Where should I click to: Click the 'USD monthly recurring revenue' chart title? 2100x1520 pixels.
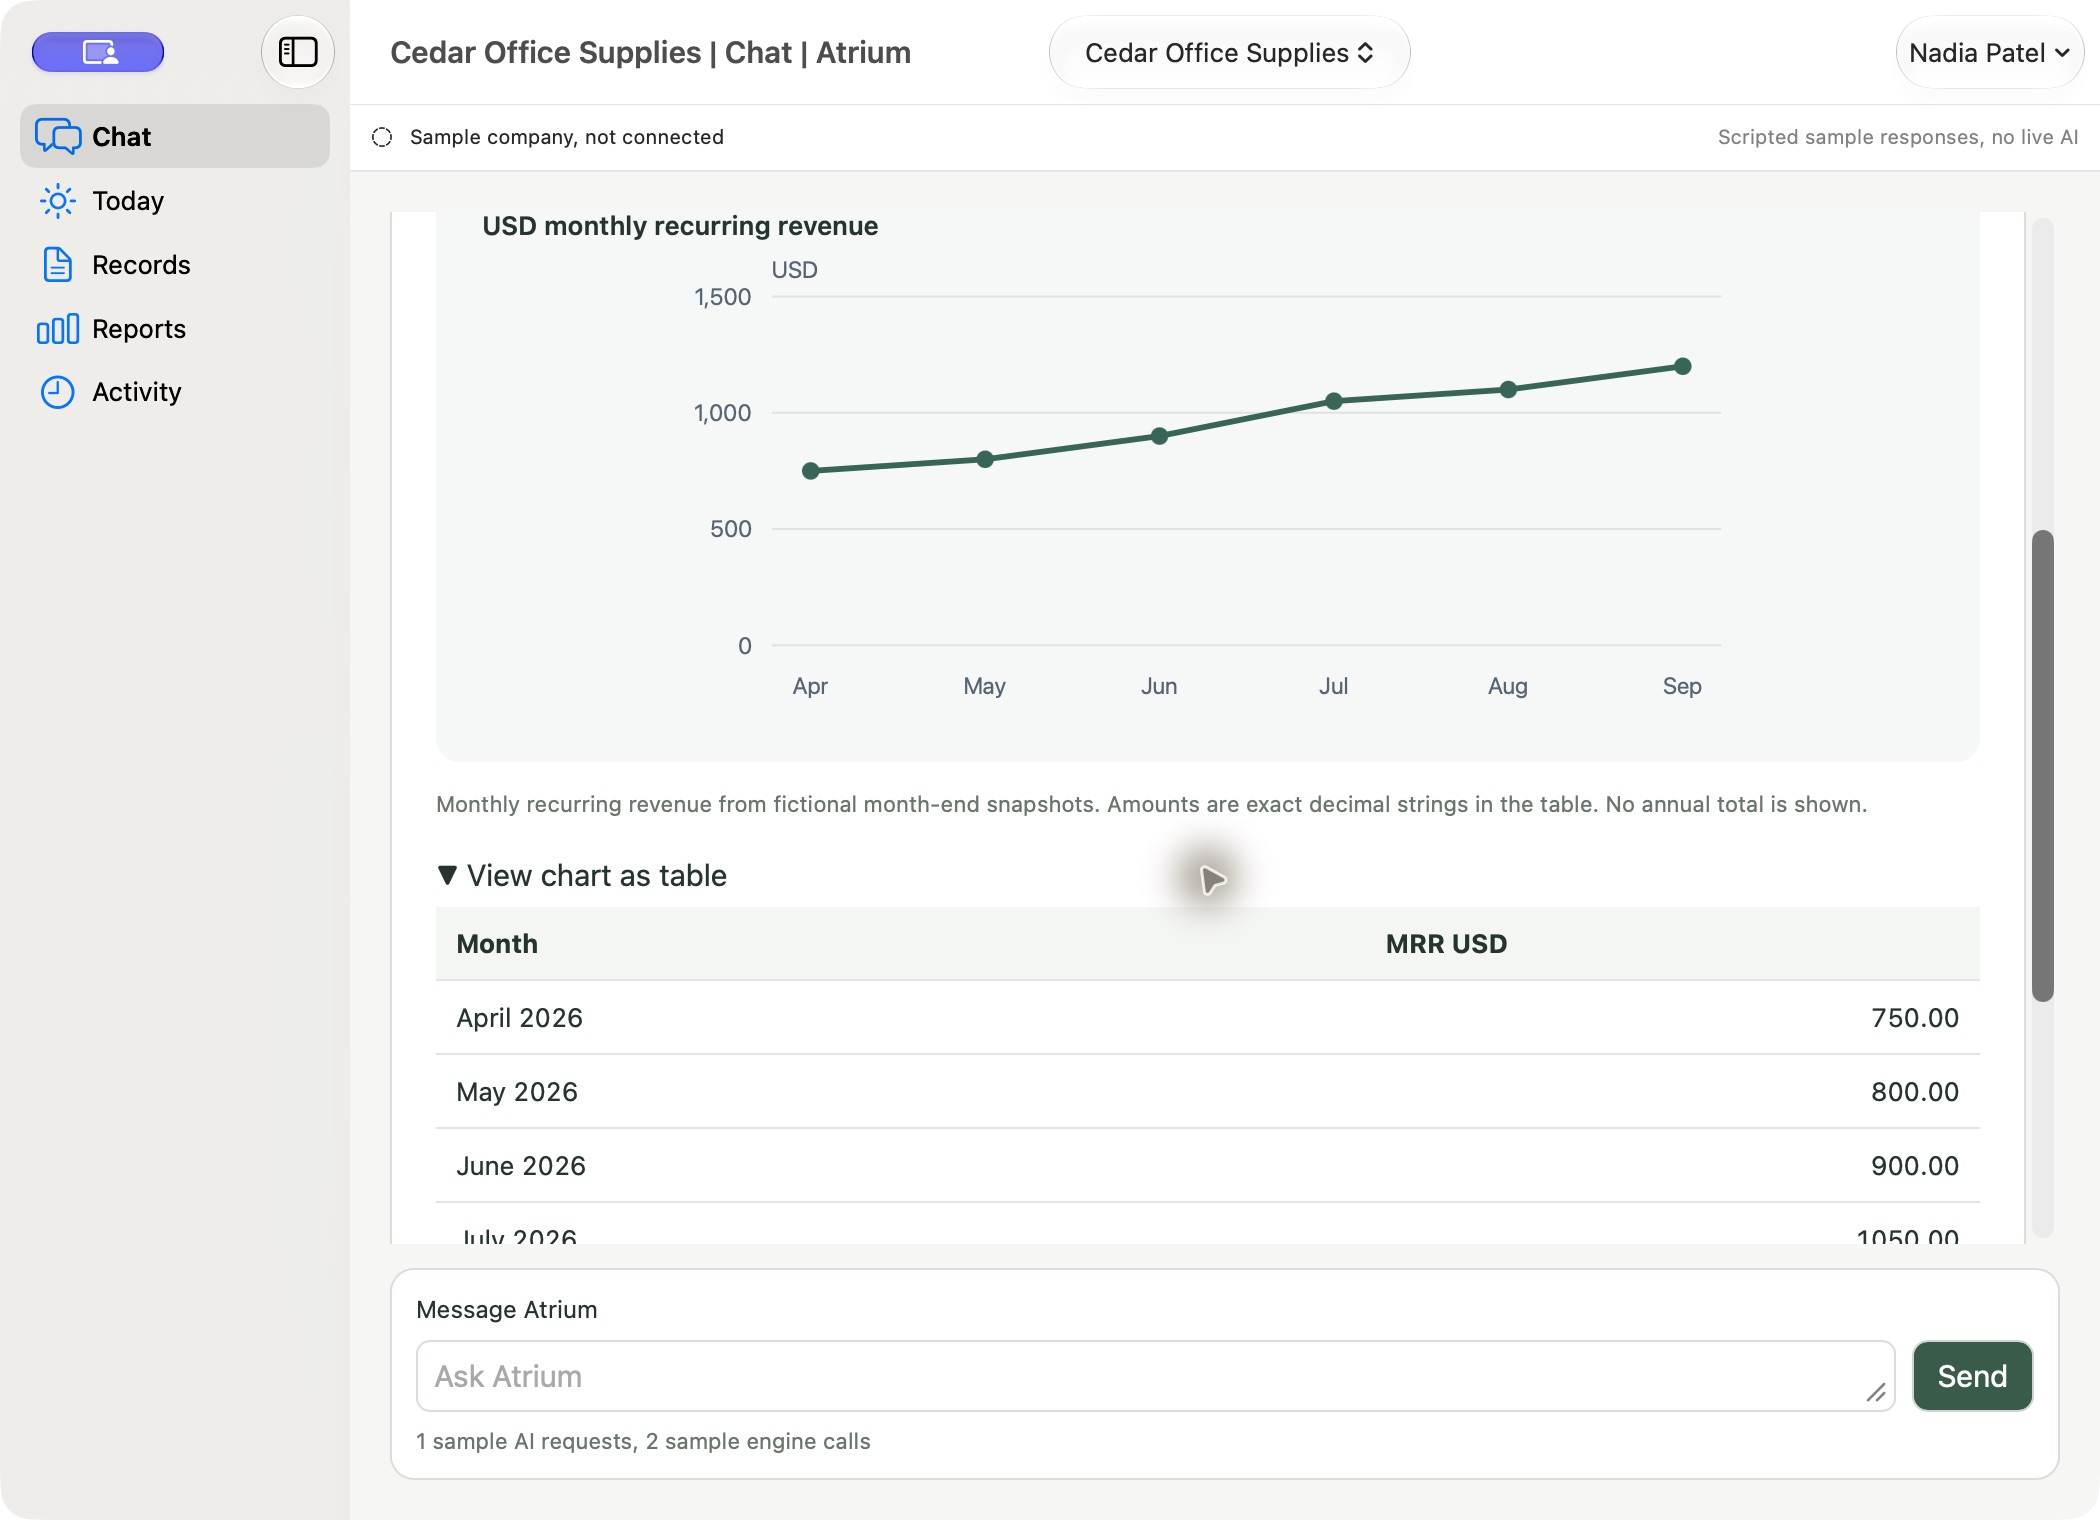[x=680, y=226]
